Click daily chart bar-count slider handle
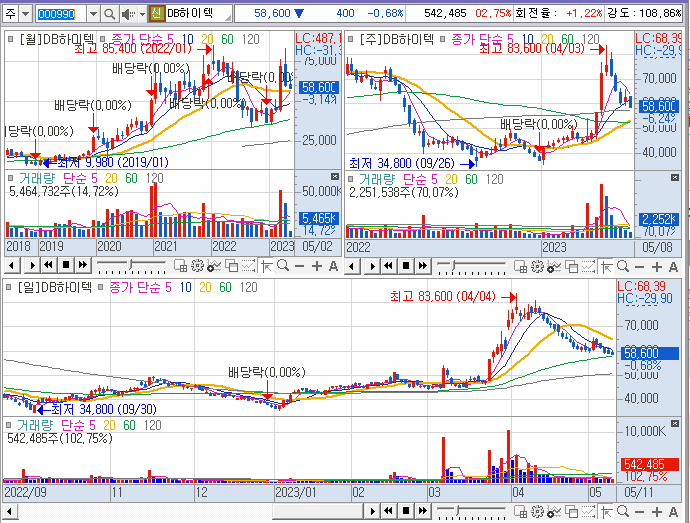Screen dimensions: 690x523 [x=458, y=511]
